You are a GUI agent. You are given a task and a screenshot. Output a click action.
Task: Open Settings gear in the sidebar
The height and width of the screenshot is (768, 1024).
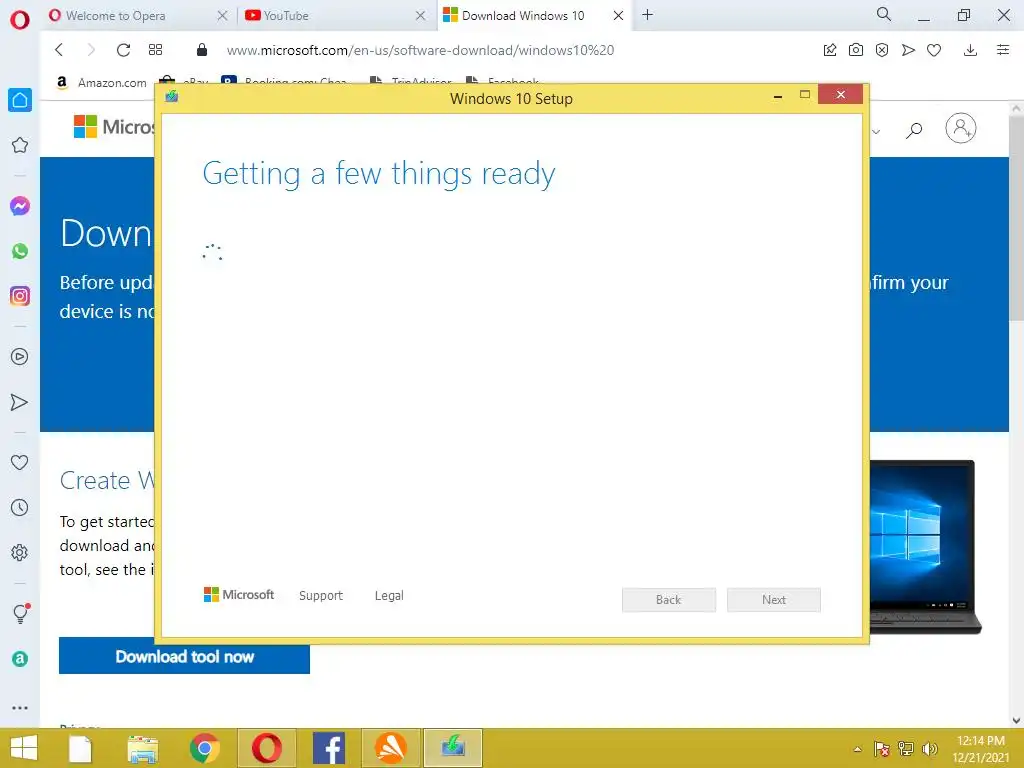(x=20, y=552)
